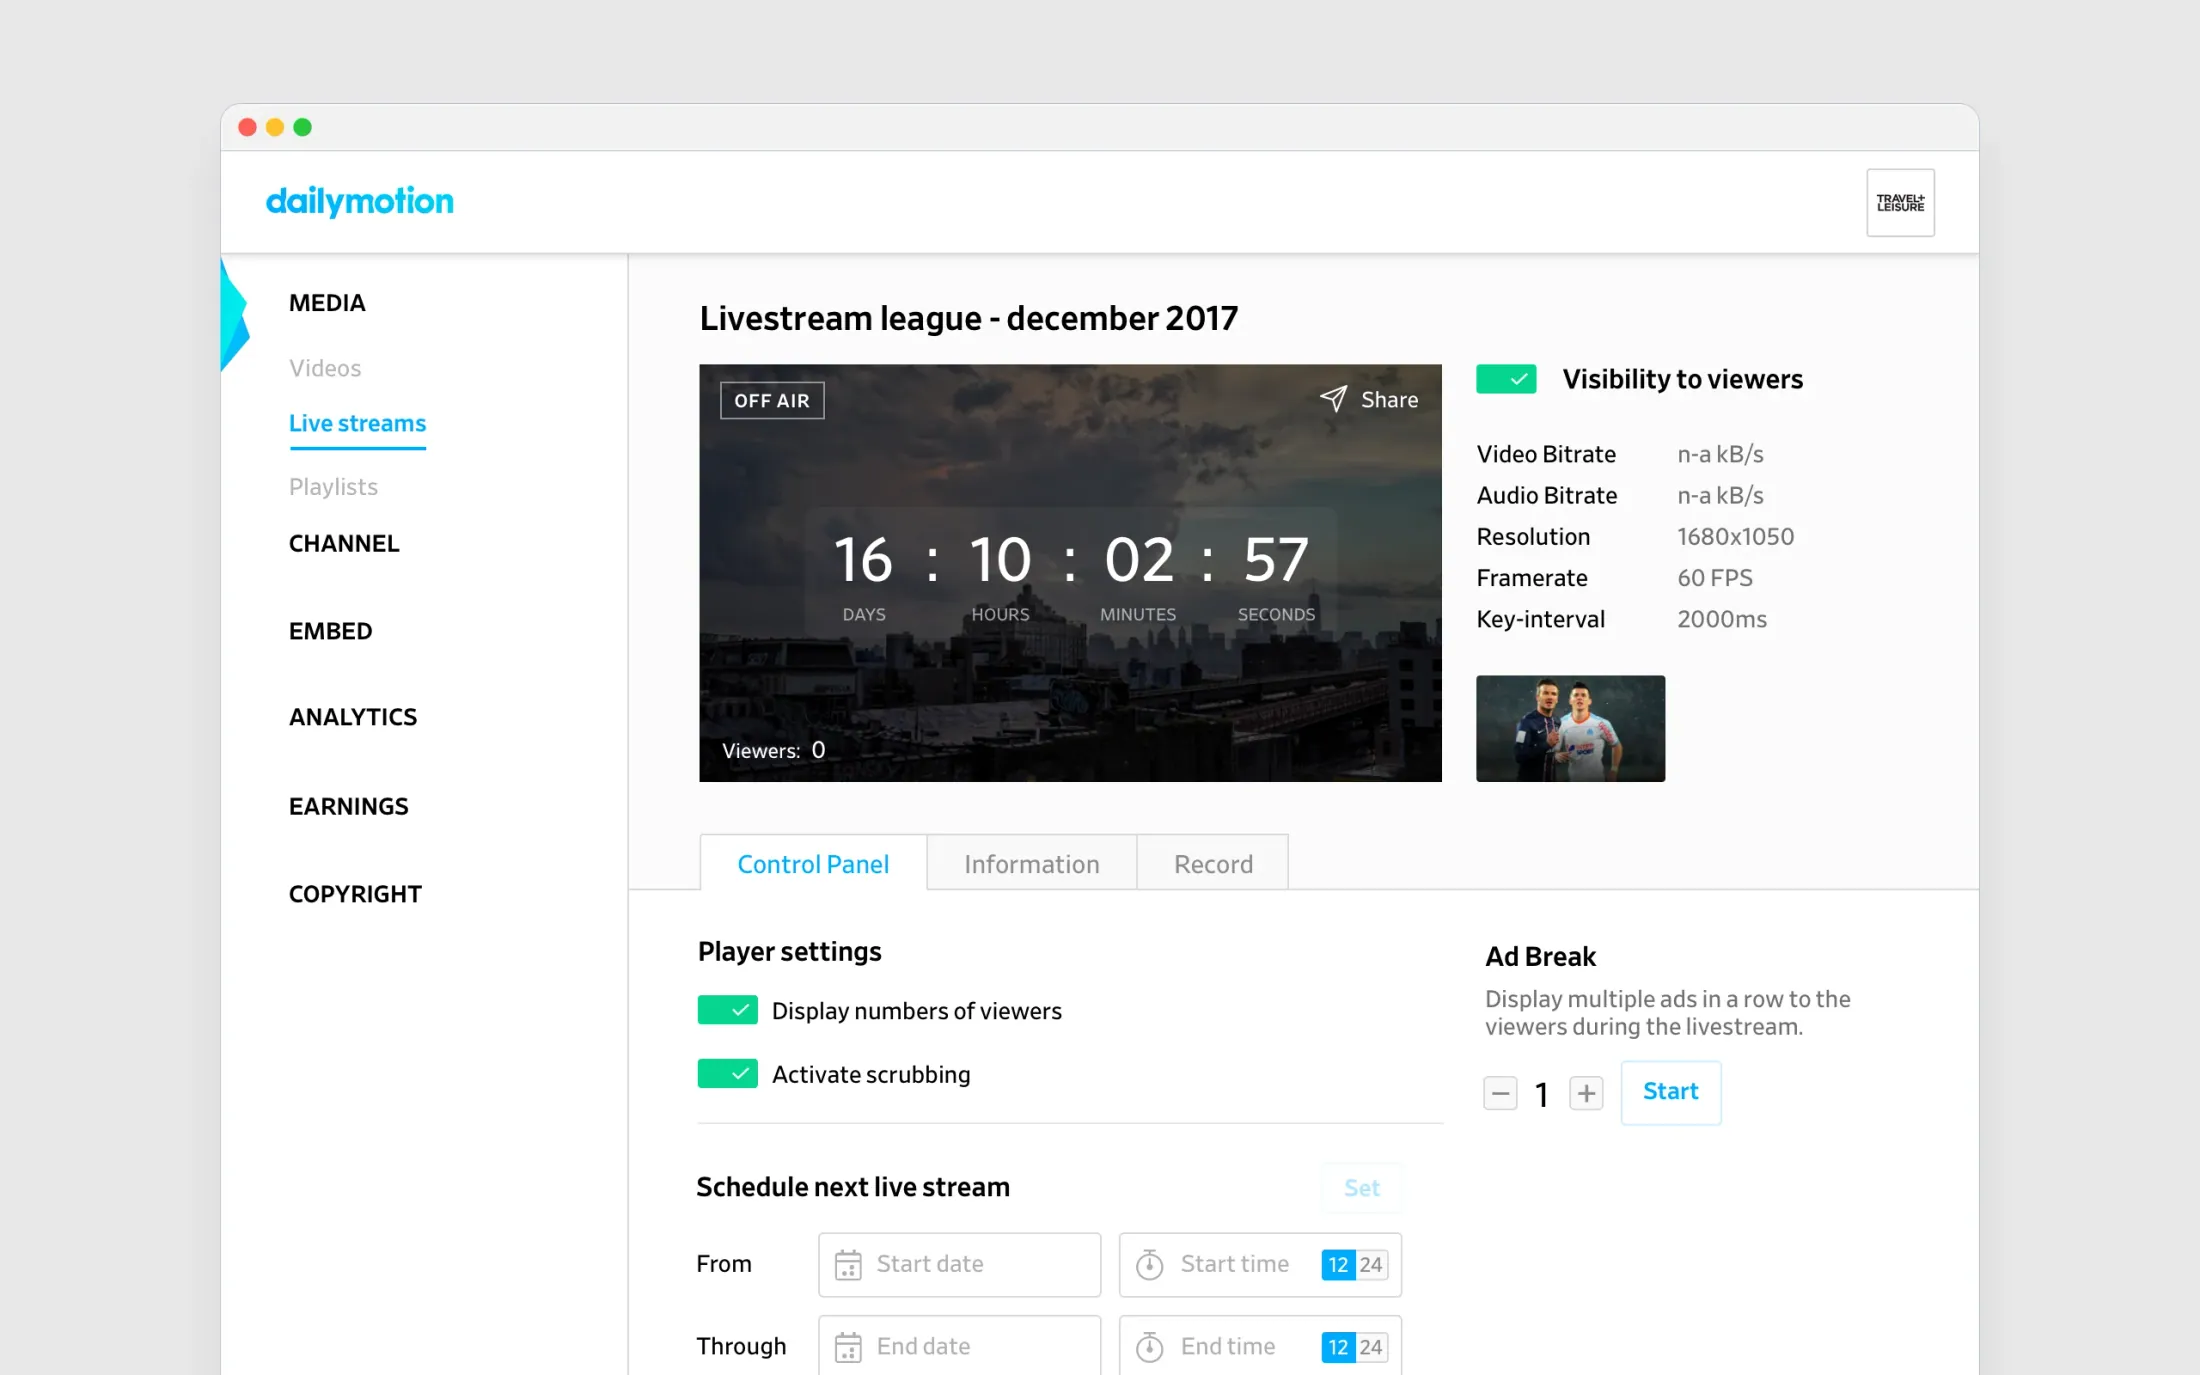Click the Start date input field
The image size is (2200, 1375).
(959, 1265)
